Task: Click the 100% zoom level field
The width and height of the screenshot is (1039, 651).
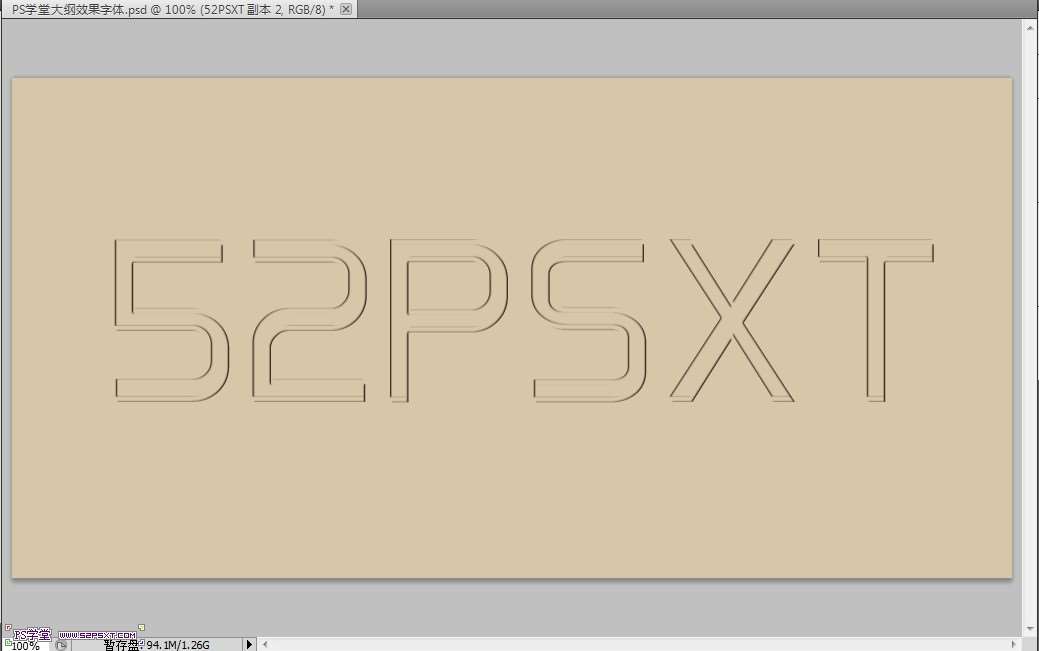Action: 25,645
